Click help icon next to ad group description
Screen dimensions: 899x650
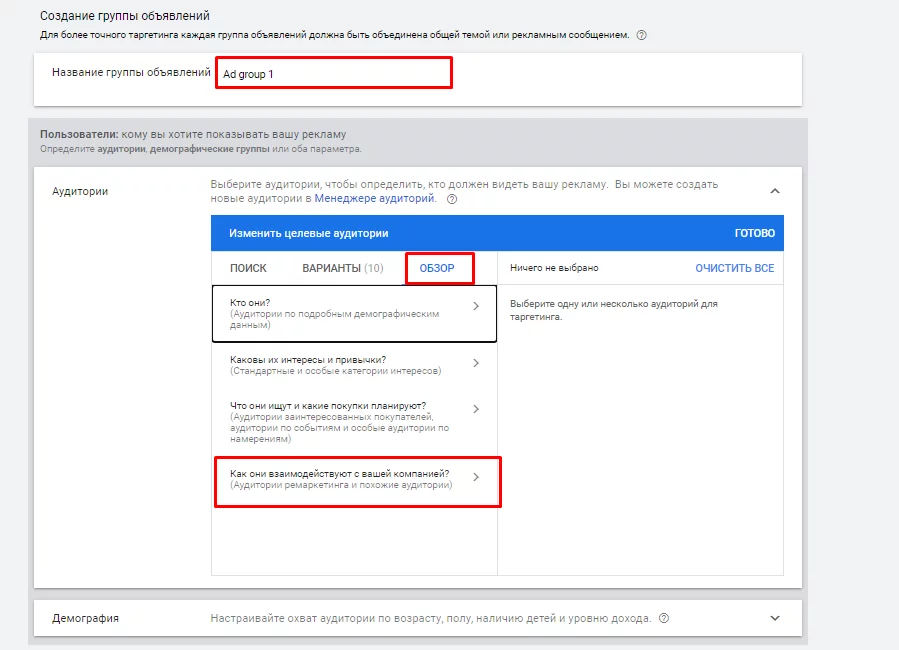point(642,35)
